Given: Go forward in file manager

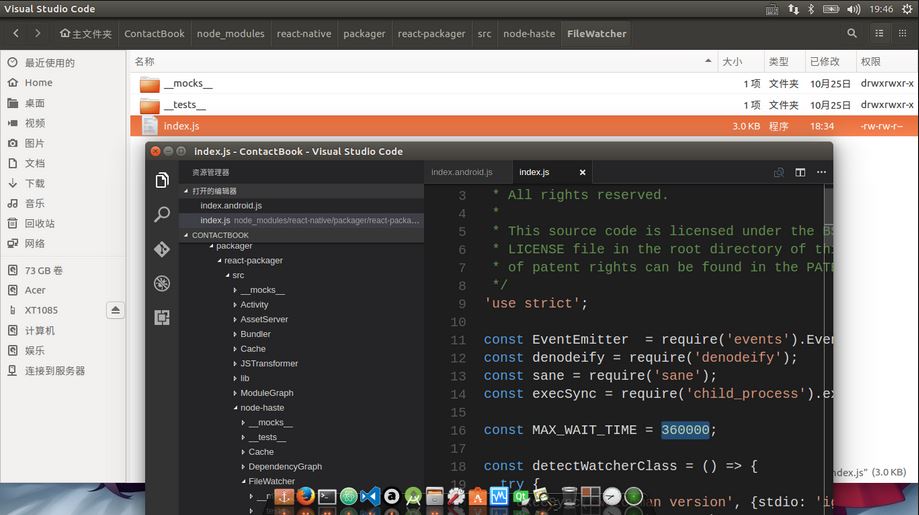Looking at the screenshot, I should click(38, 33).
